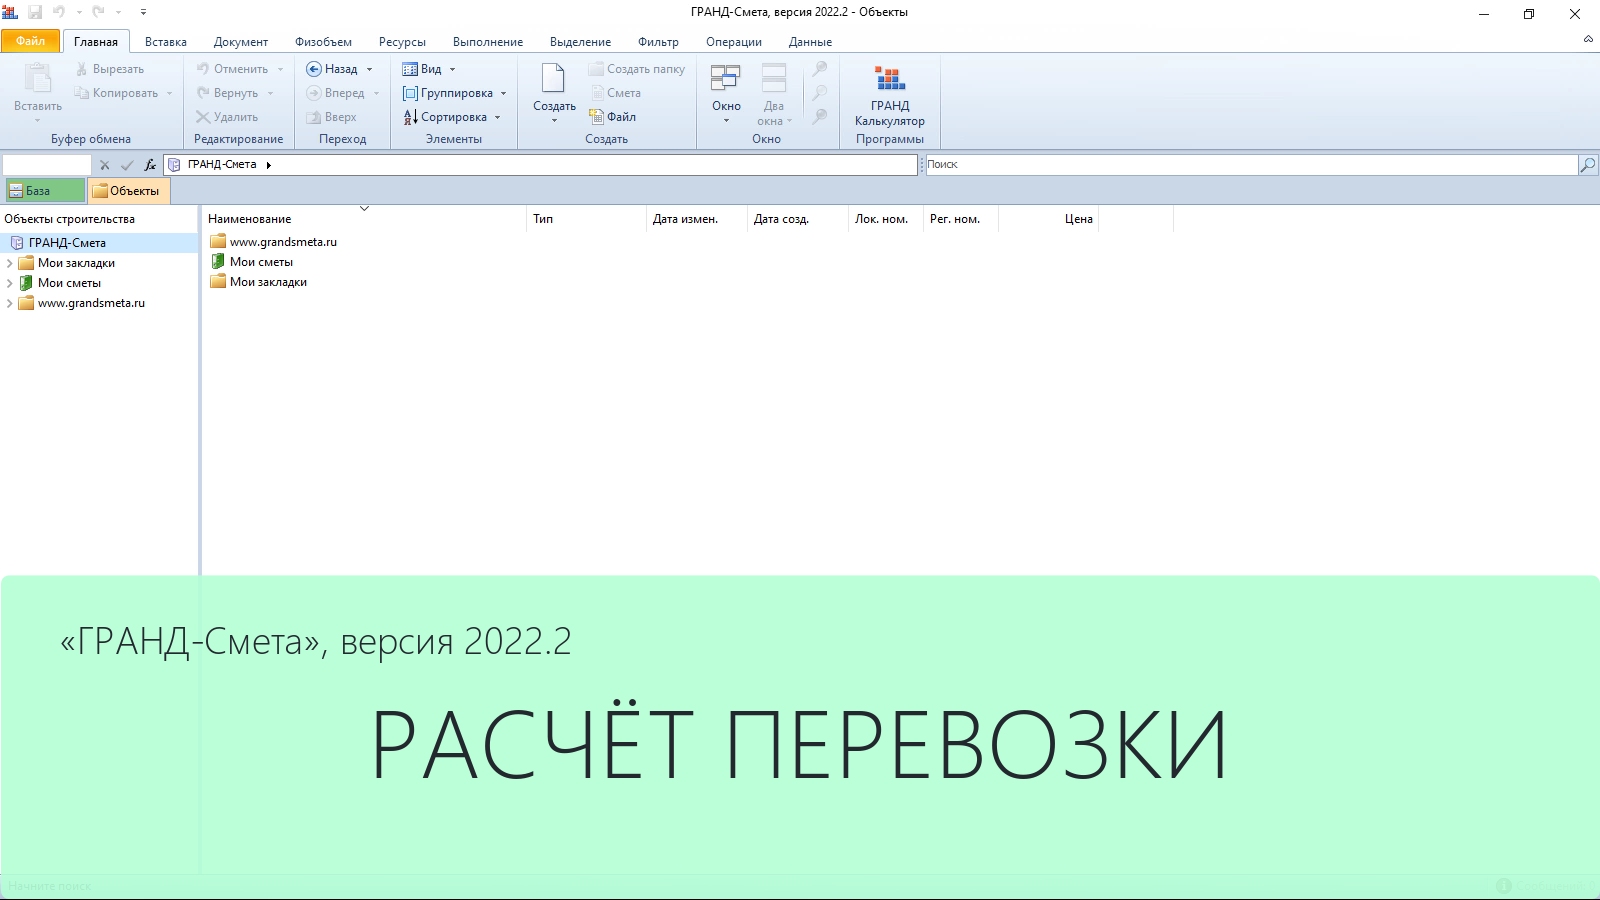This screenshot has height=900, width=1600.
Task: Switch to the База tab
Action: click(45, 191)
